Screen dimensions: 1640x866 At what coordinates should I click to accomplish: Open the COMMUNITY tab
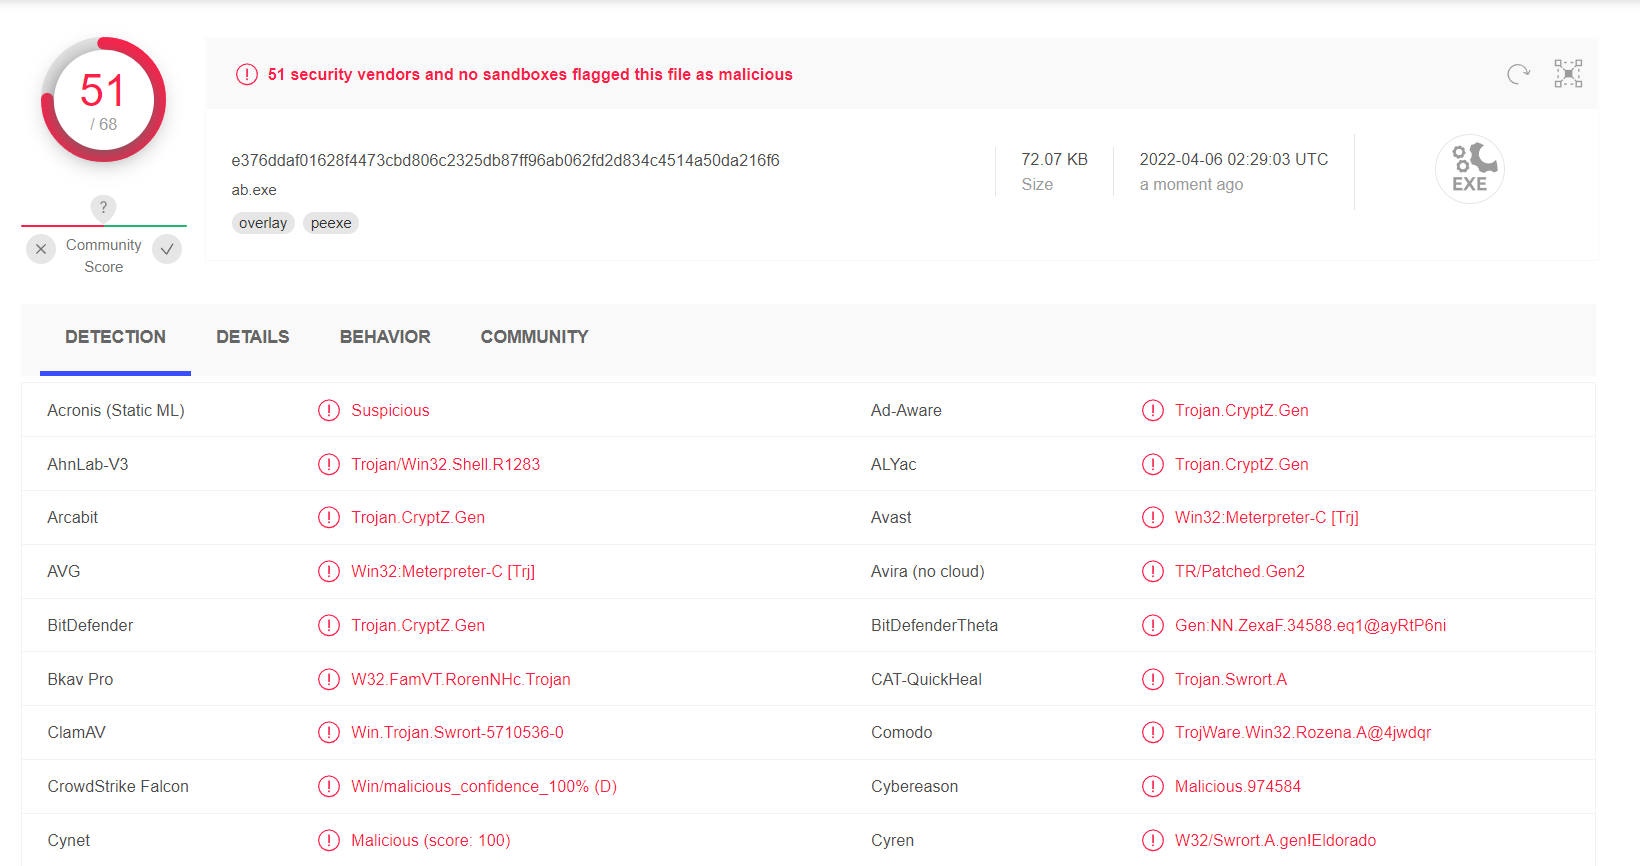[x=535, y=338]
